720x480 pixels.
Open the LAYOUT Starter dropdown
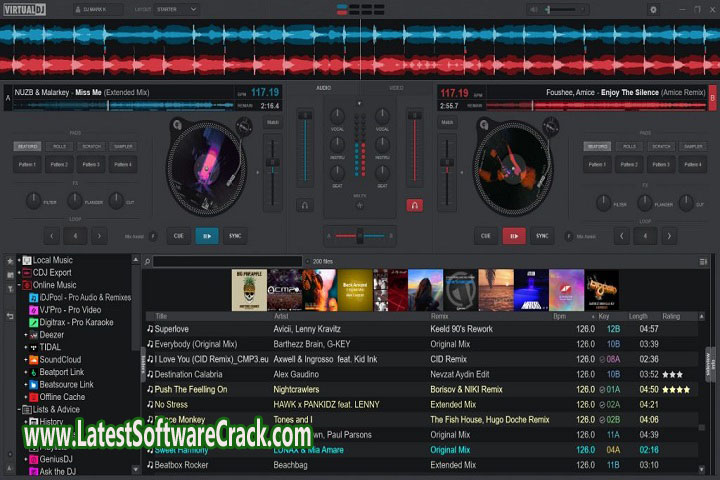click(x=177, y=9)
